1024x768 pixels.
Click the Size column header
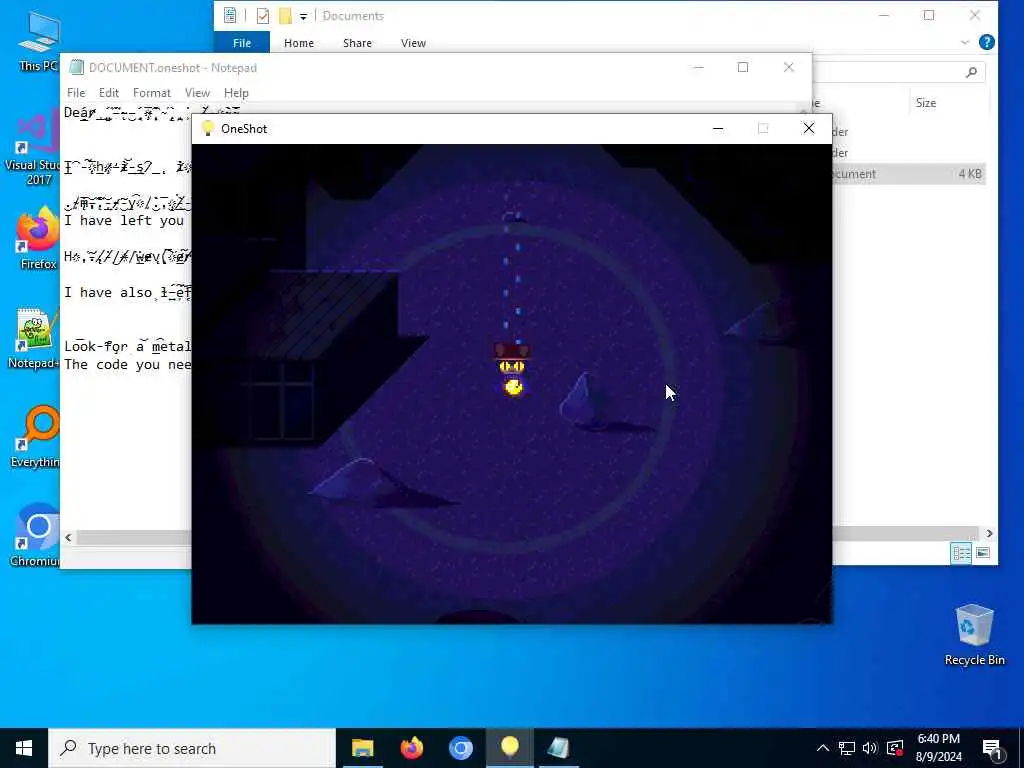pos(925,103)
